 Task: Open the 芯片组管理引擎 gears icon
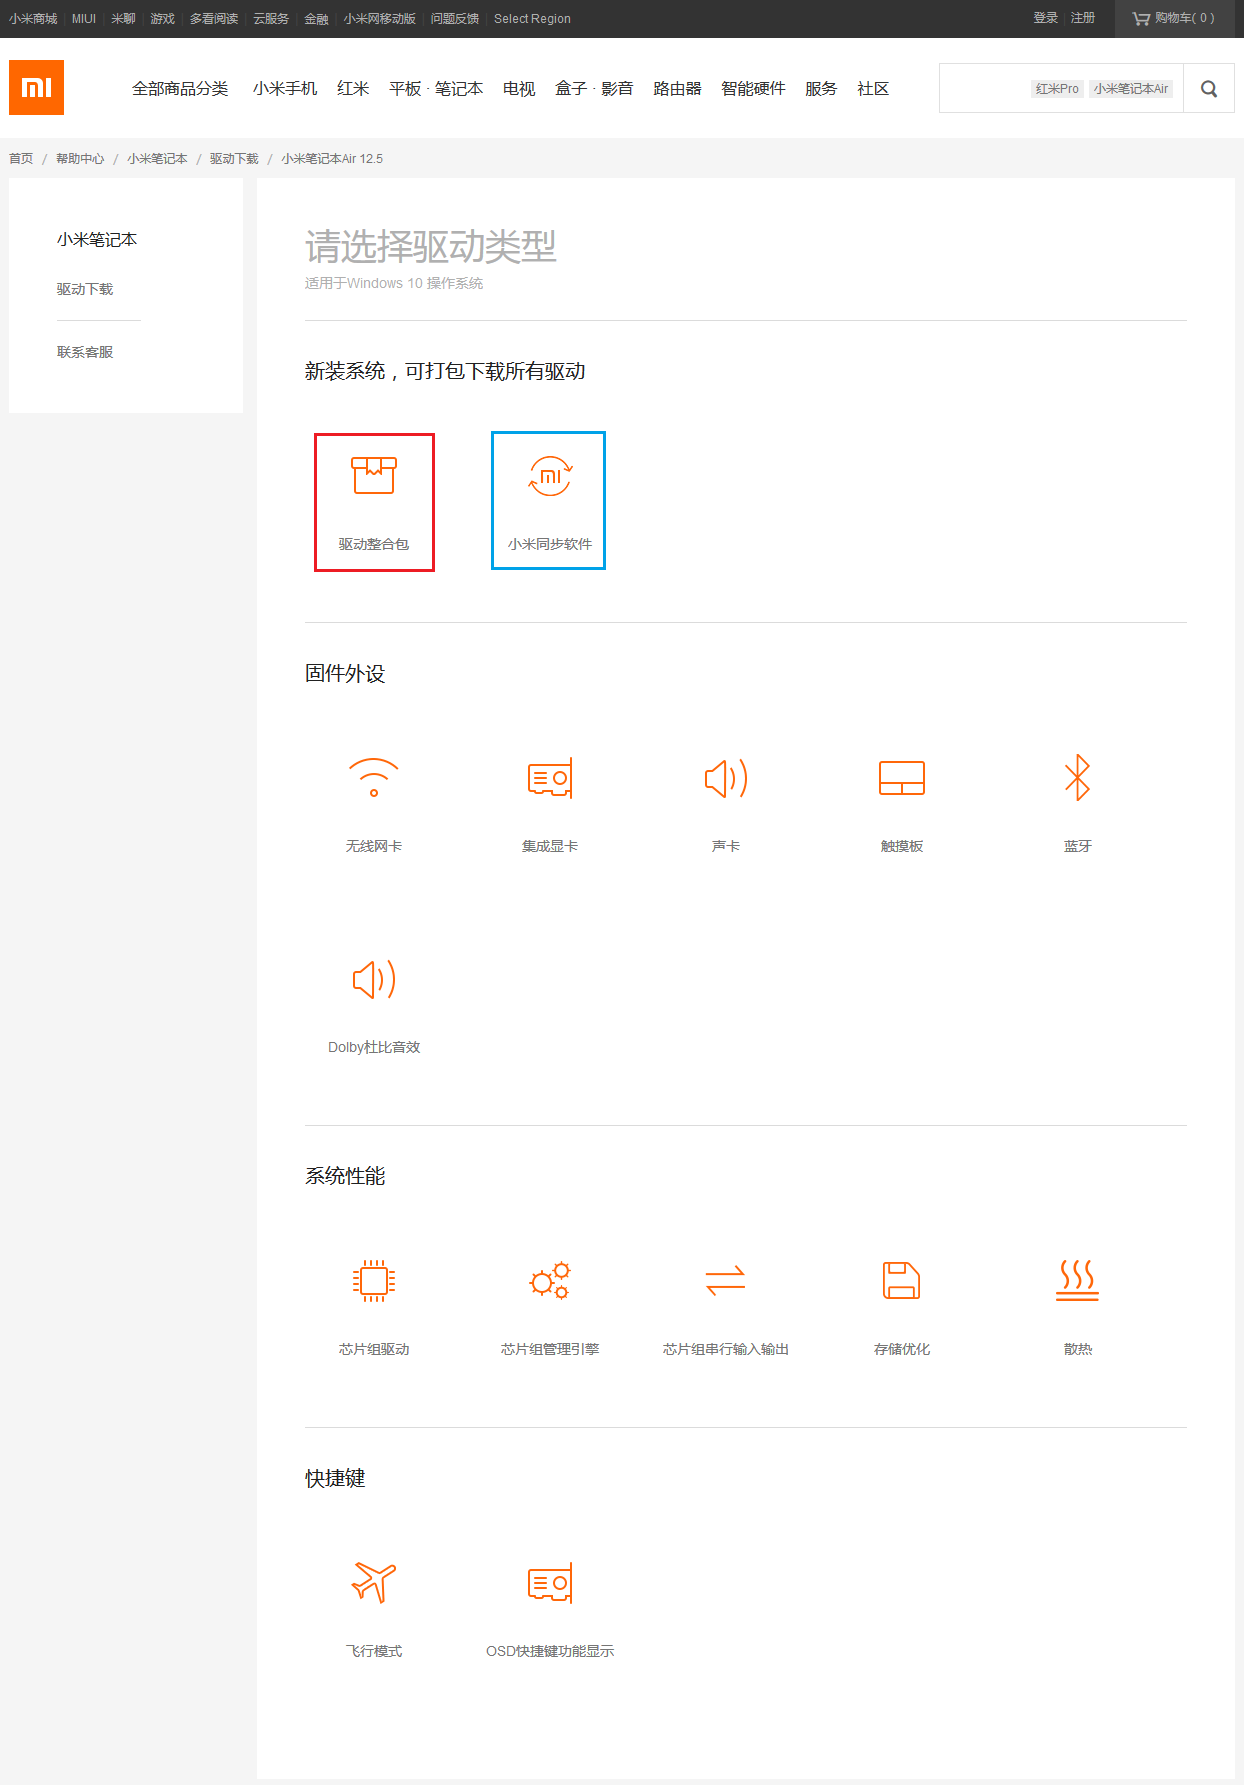pos(550,1281)
